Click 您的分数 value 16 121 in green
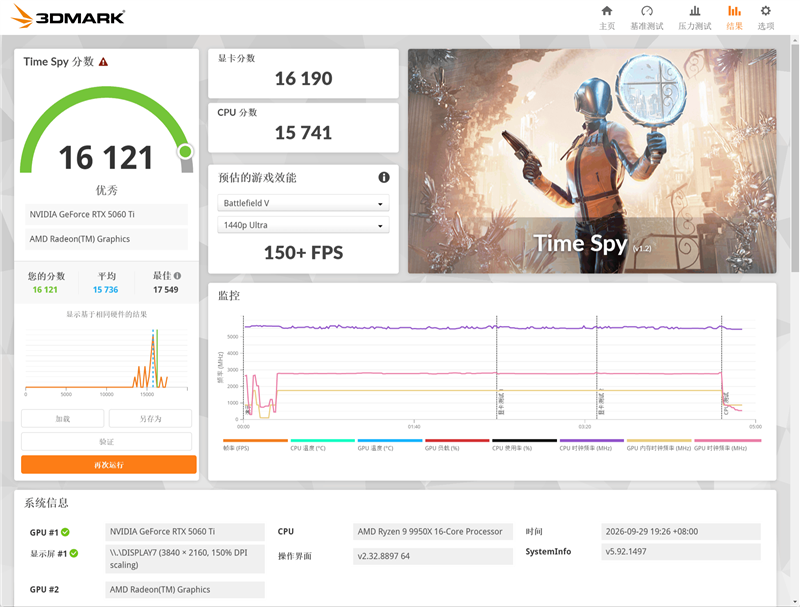This screenshot has width=800, height=607. tap(45, 290)
